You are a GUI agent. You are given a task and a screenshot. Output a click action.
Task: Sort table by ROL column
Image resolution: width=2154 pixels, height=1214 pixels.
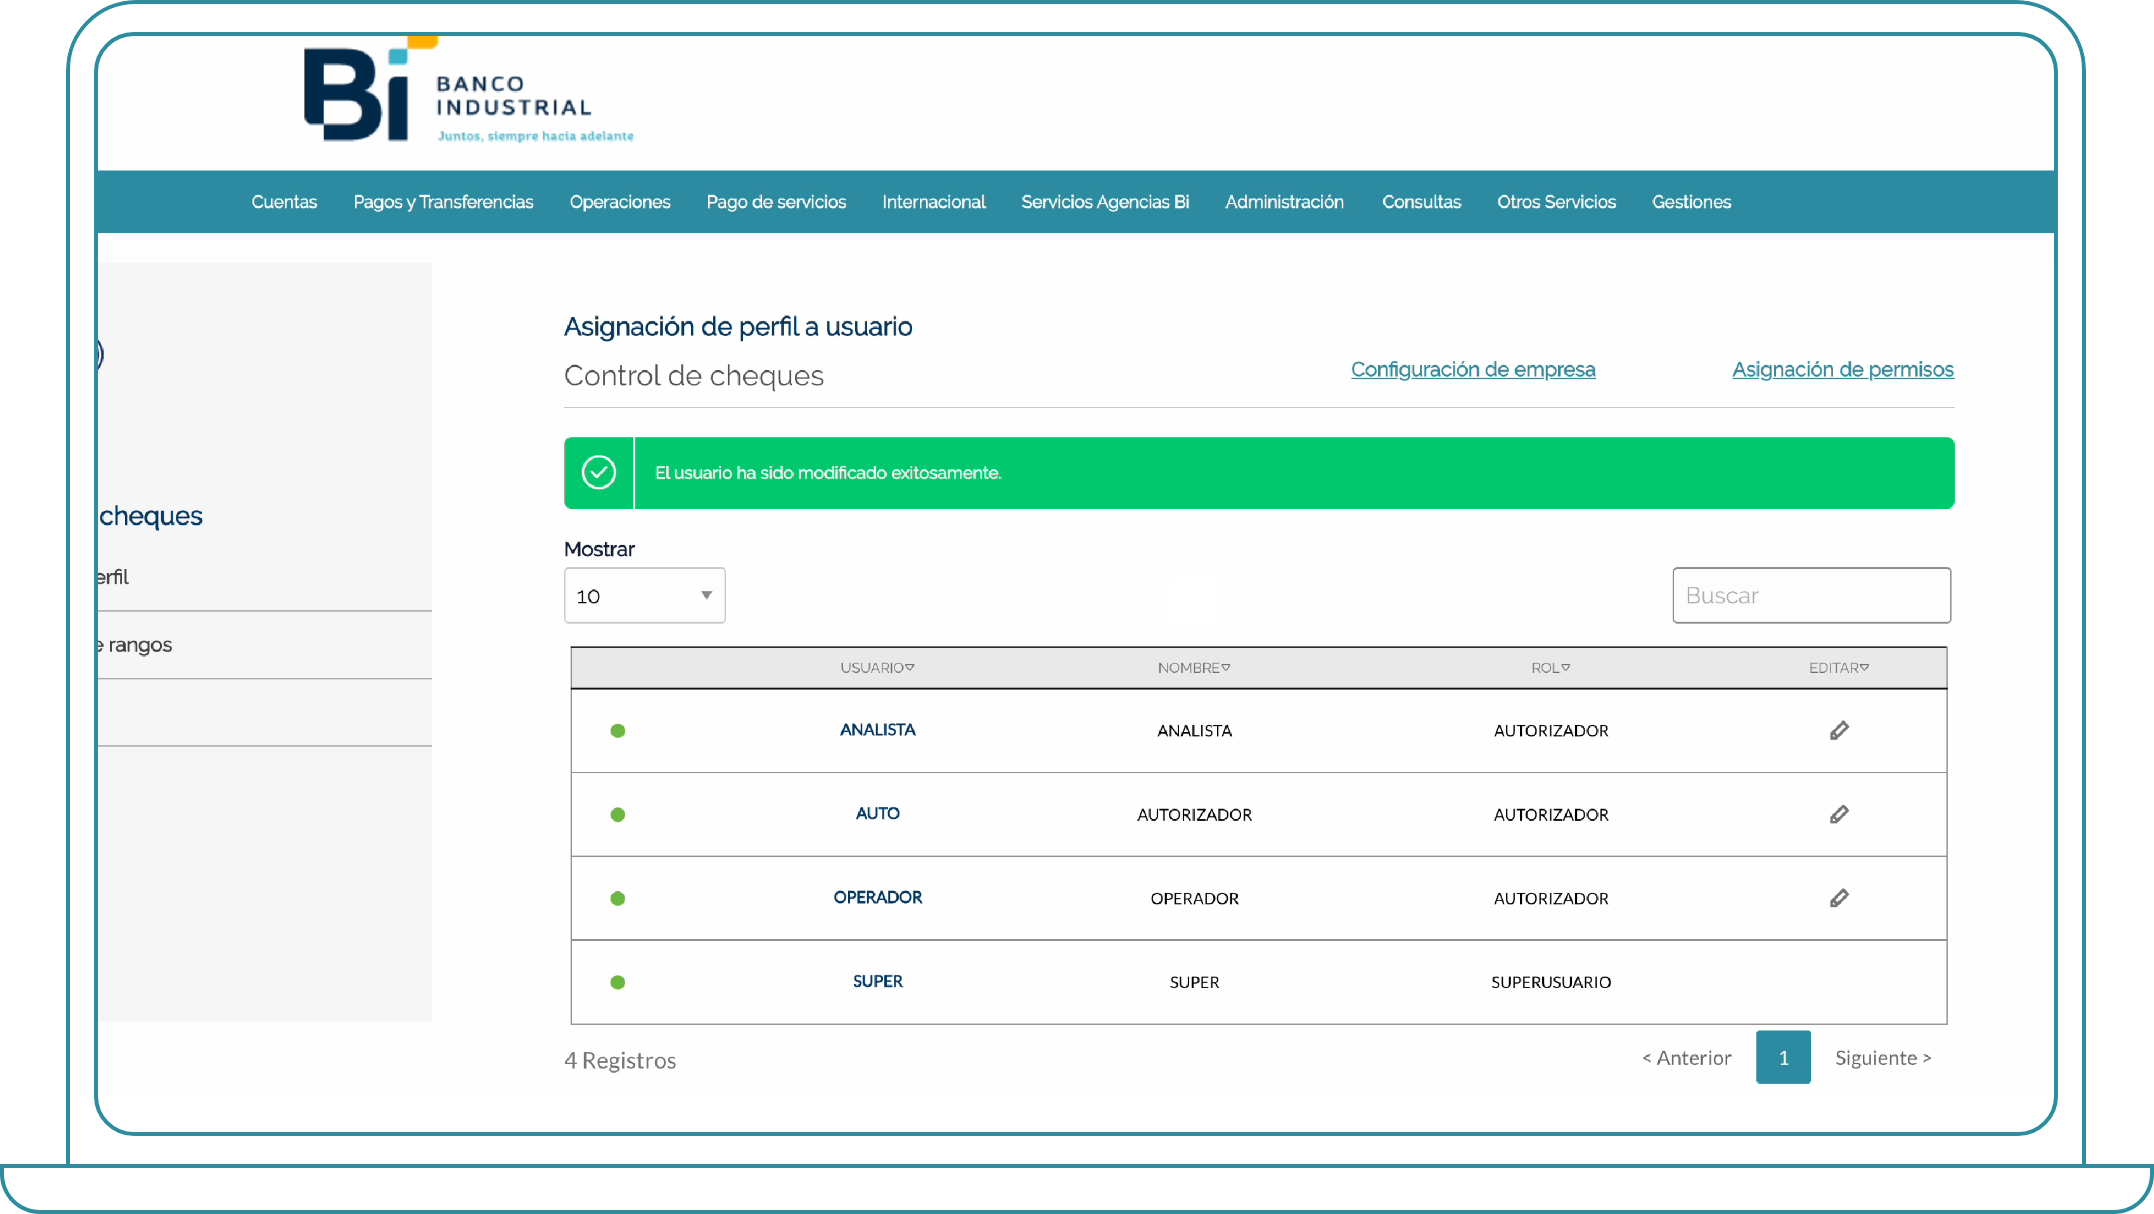click(x=1551, y=668)
